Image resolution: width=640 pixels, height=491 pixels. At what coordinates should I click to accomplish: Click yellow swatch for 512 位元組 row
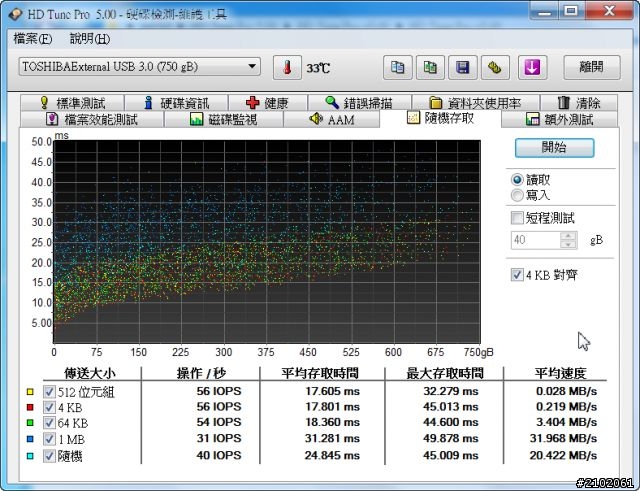click(x=30, y=392)
